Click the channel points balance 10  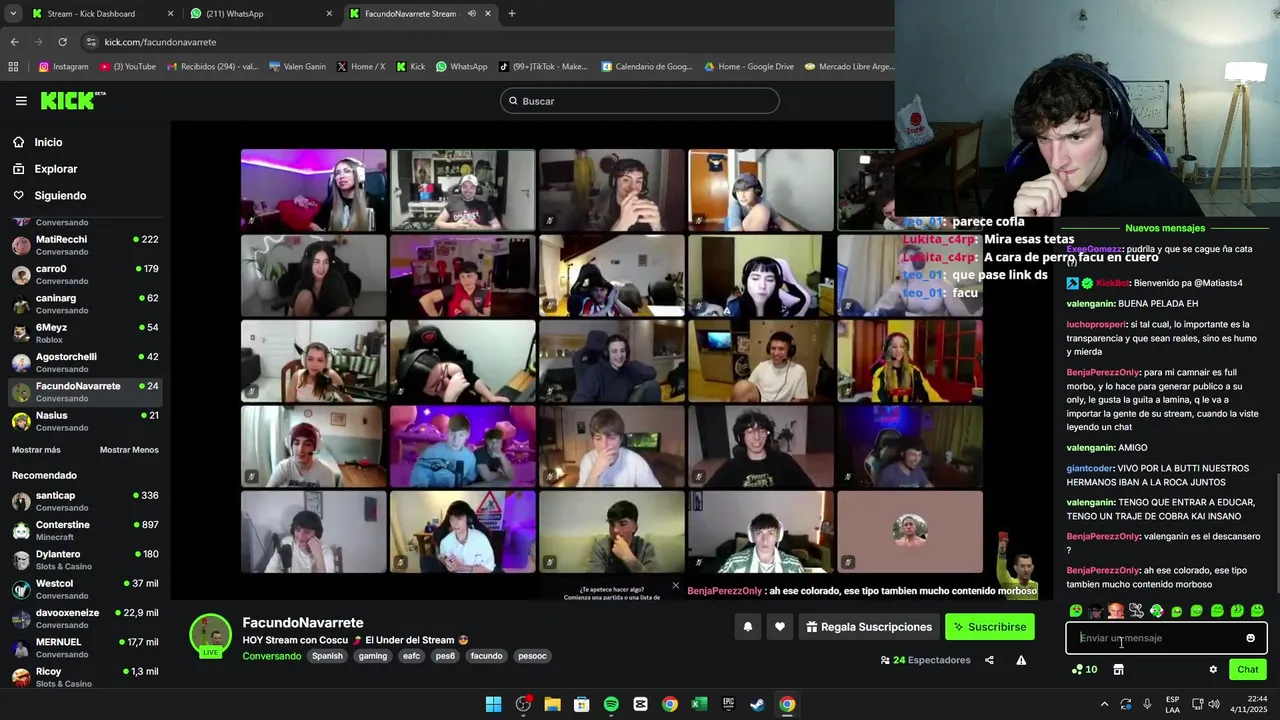click(x=1084, y=670)
